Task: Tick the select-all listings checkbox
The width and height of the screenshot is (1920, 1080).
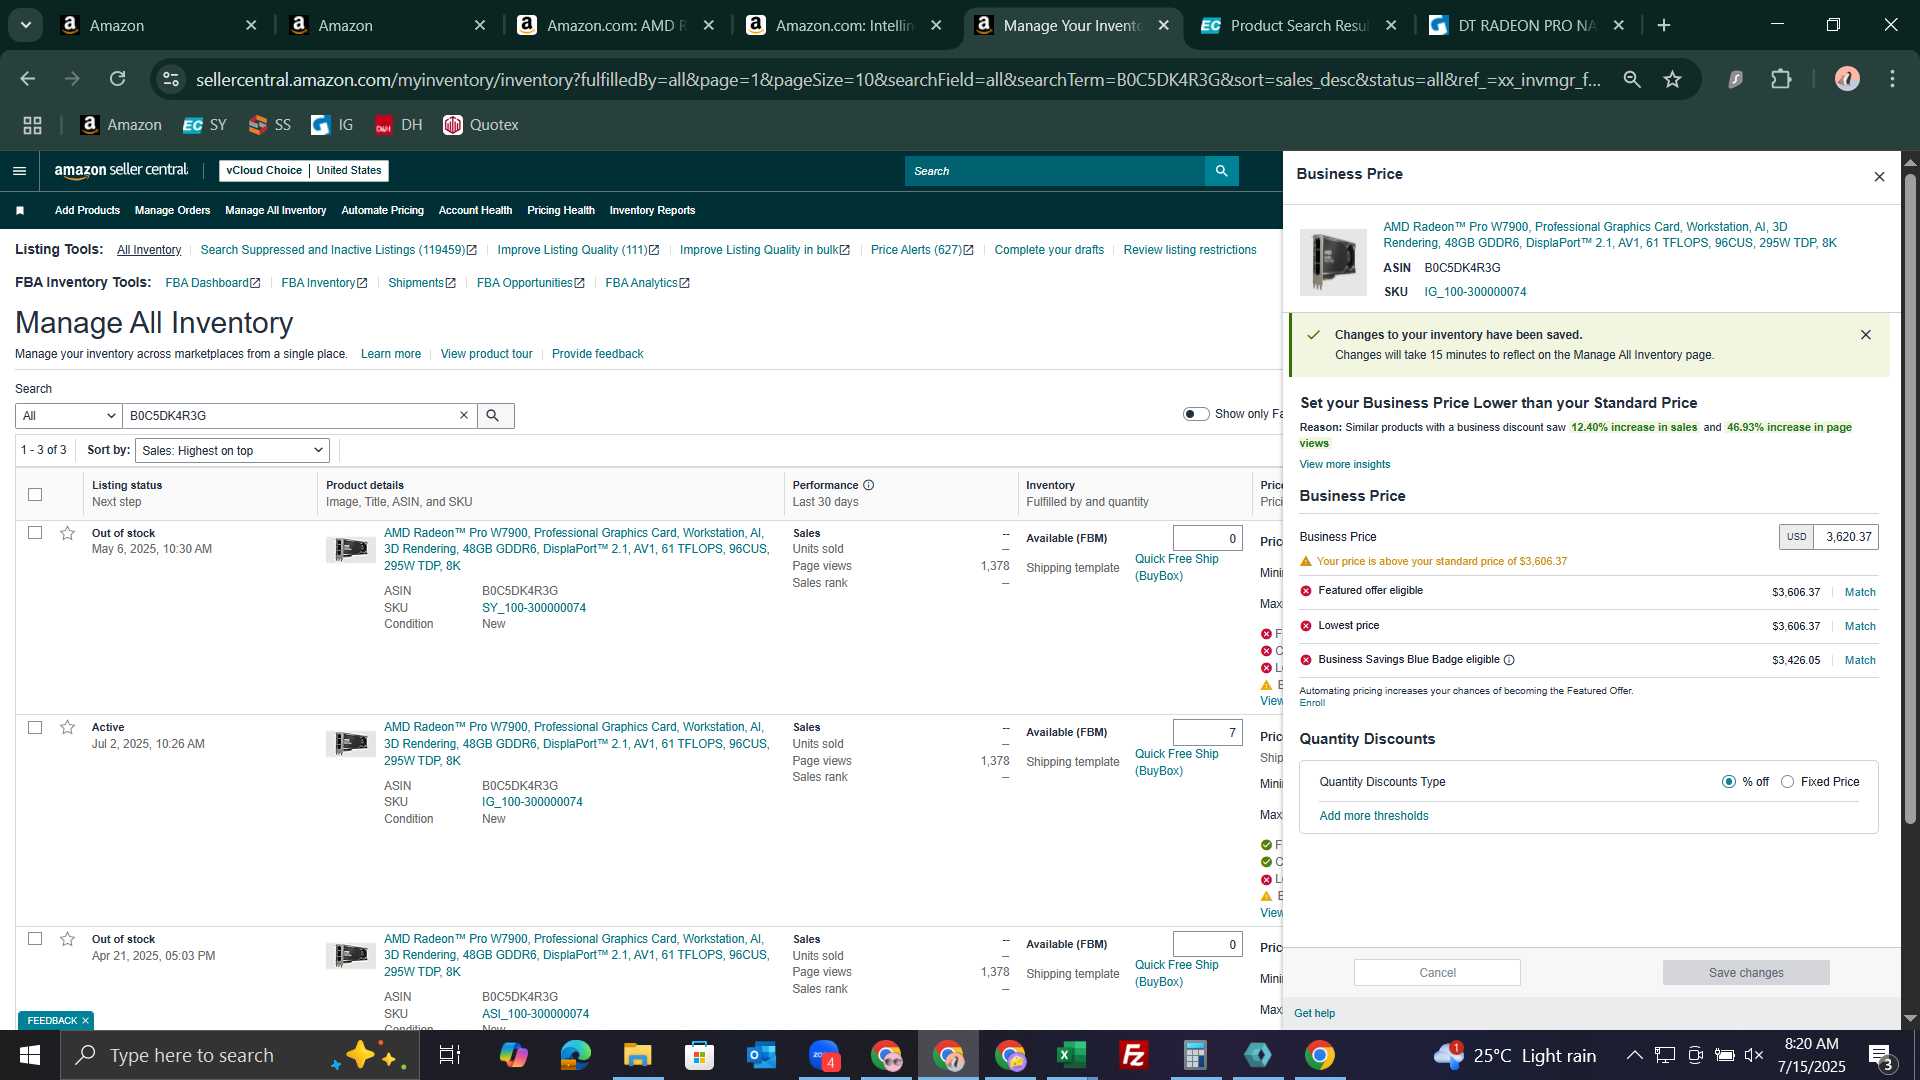Action: tap(35, 494)
